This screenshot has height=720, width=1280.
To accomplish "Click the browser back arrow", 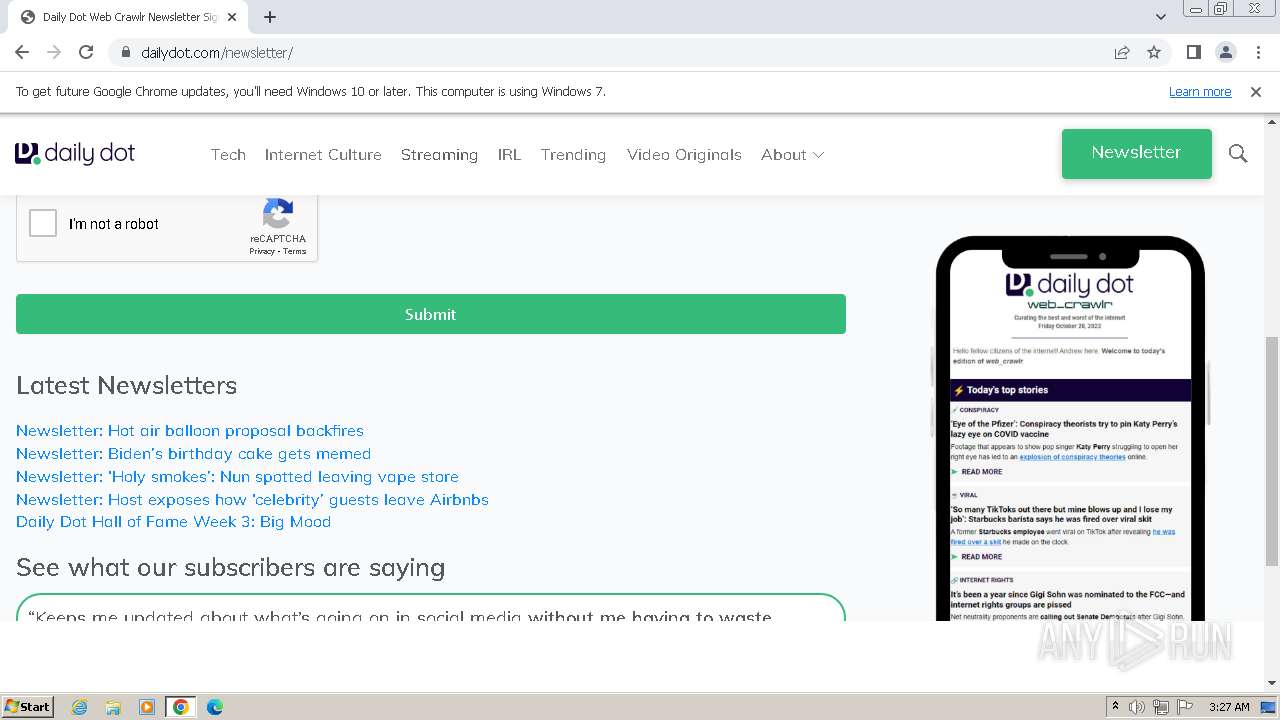I will (x=22, y=52).
